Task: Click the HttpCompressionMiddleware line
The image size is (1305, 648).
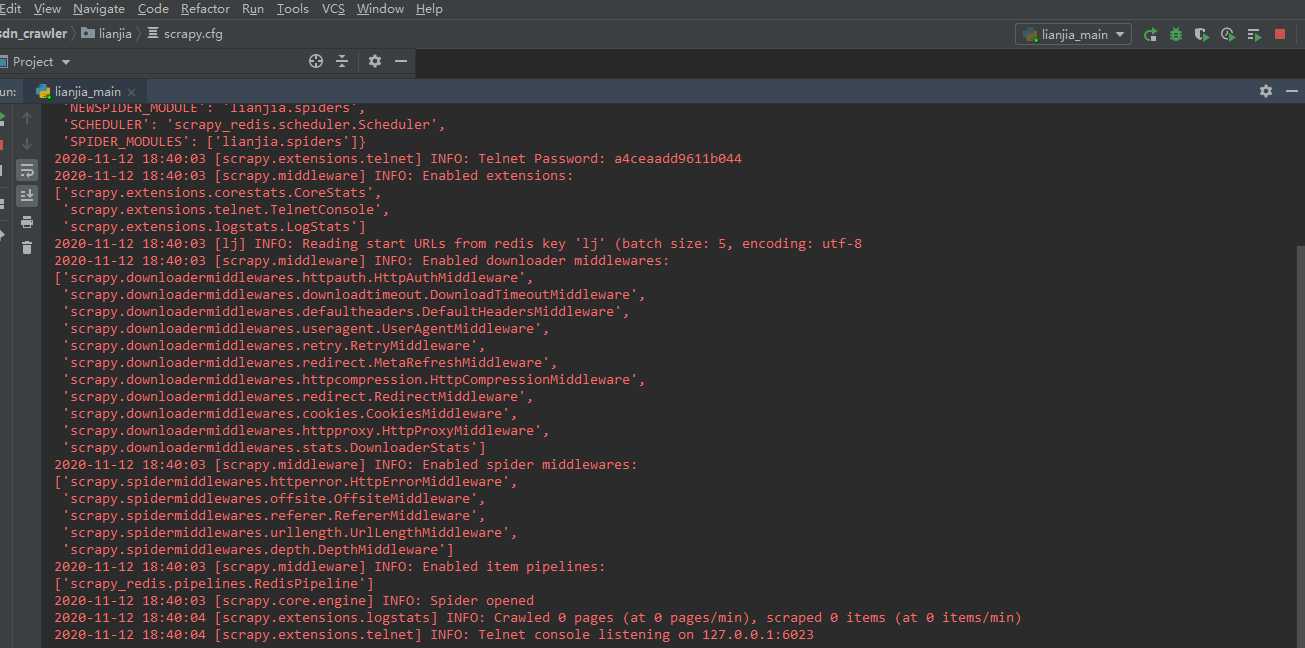Action: coord(354,379)
